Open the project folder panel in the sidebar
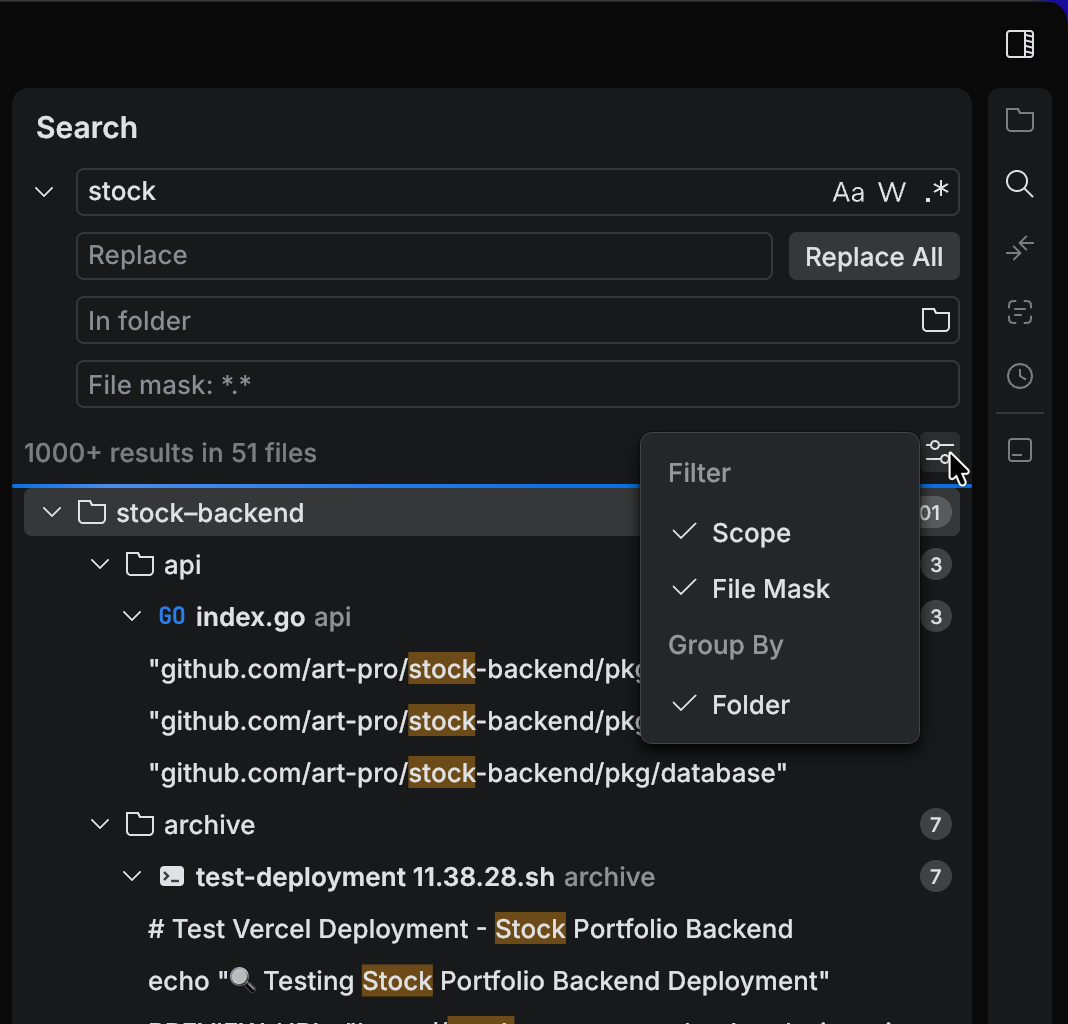 (x=1019, y=120)
